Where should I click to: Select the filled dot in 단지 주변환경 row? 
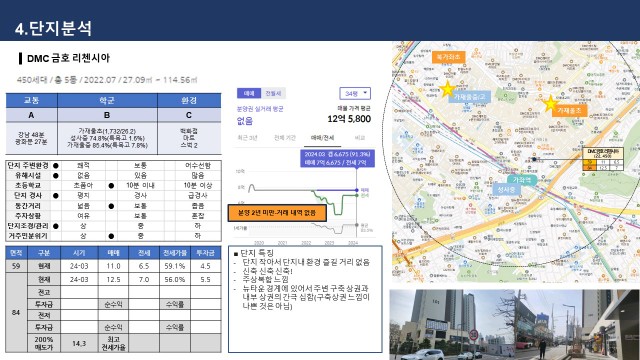56,166
